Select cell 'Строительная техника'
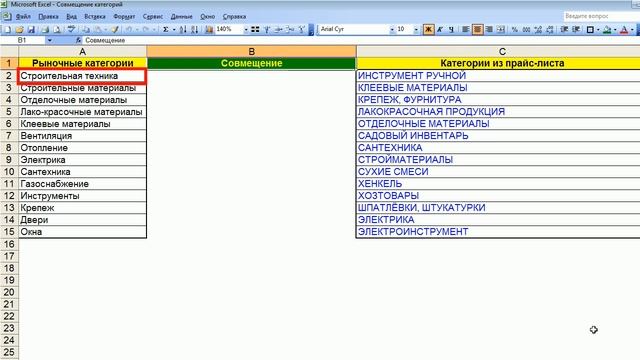 (82, 76)
